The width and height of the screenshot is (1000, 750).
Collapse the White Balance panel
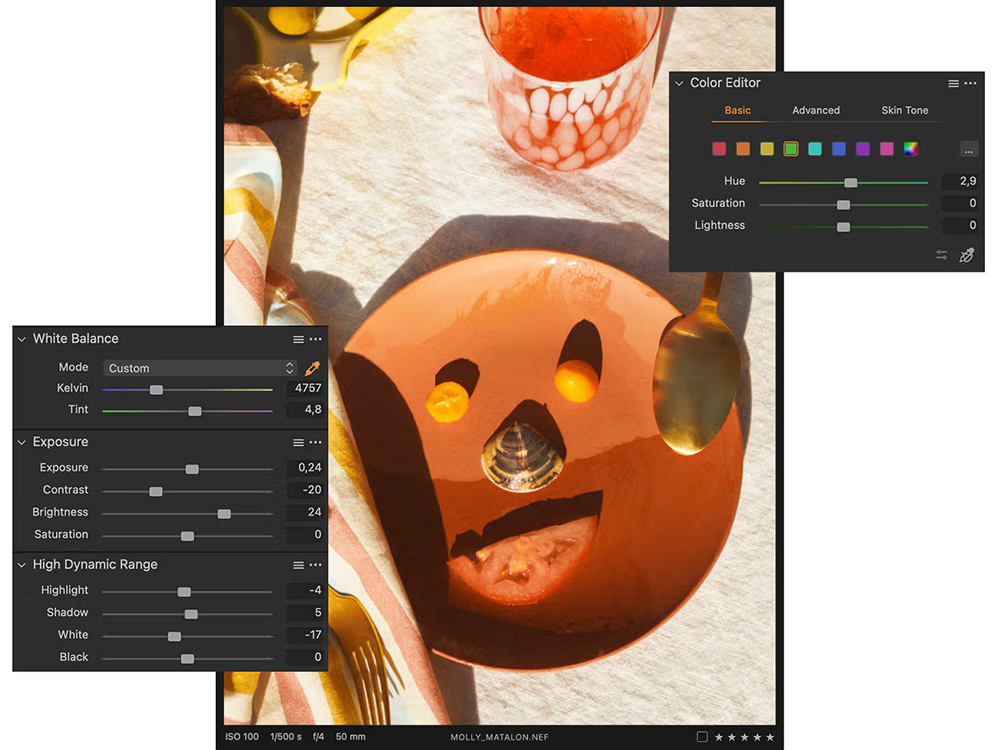[x=22, y=339]
